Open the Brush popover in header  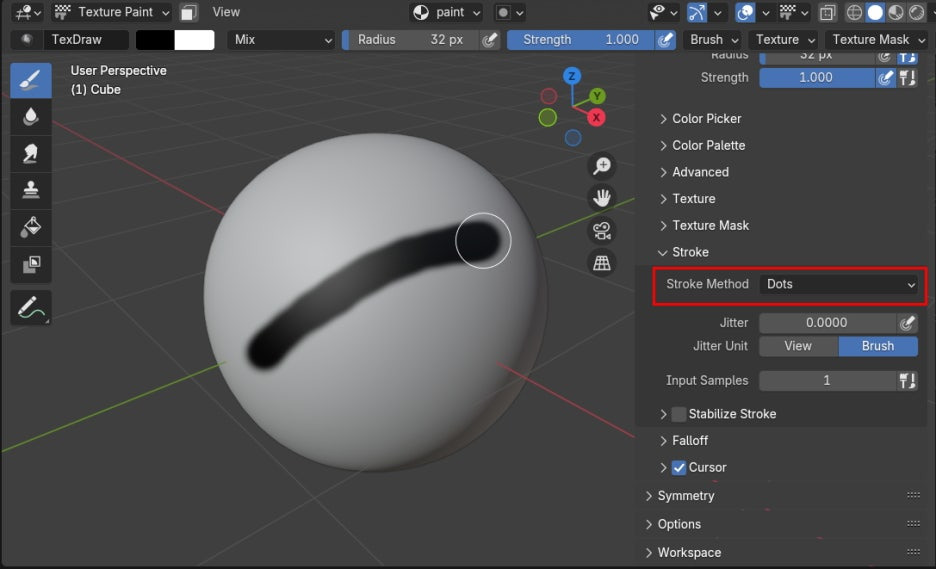point(714,39)
